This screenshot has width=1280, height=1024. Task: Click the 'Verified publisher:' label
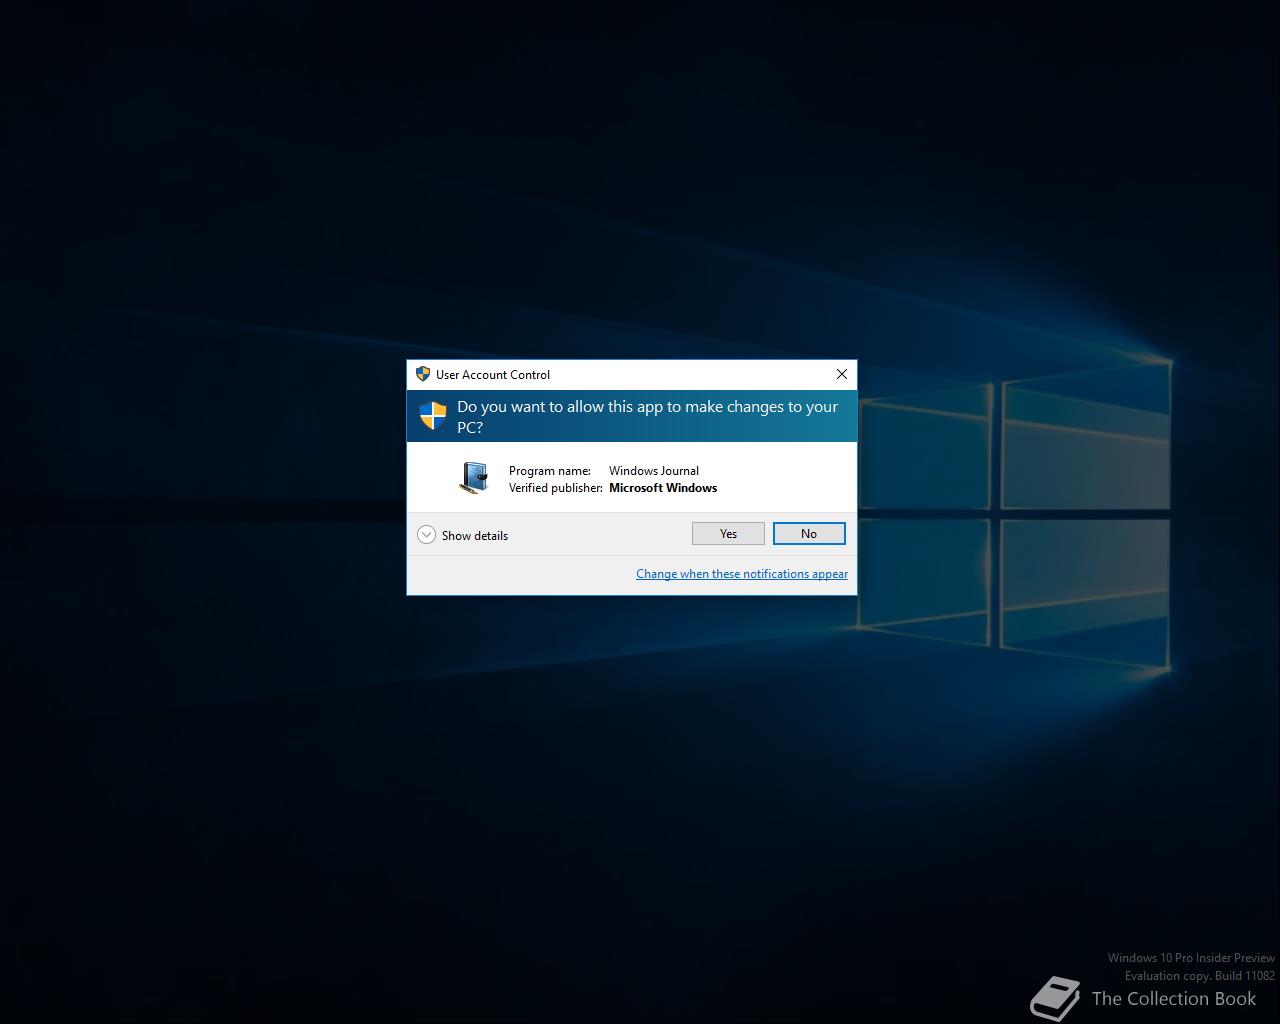point(556,488)
